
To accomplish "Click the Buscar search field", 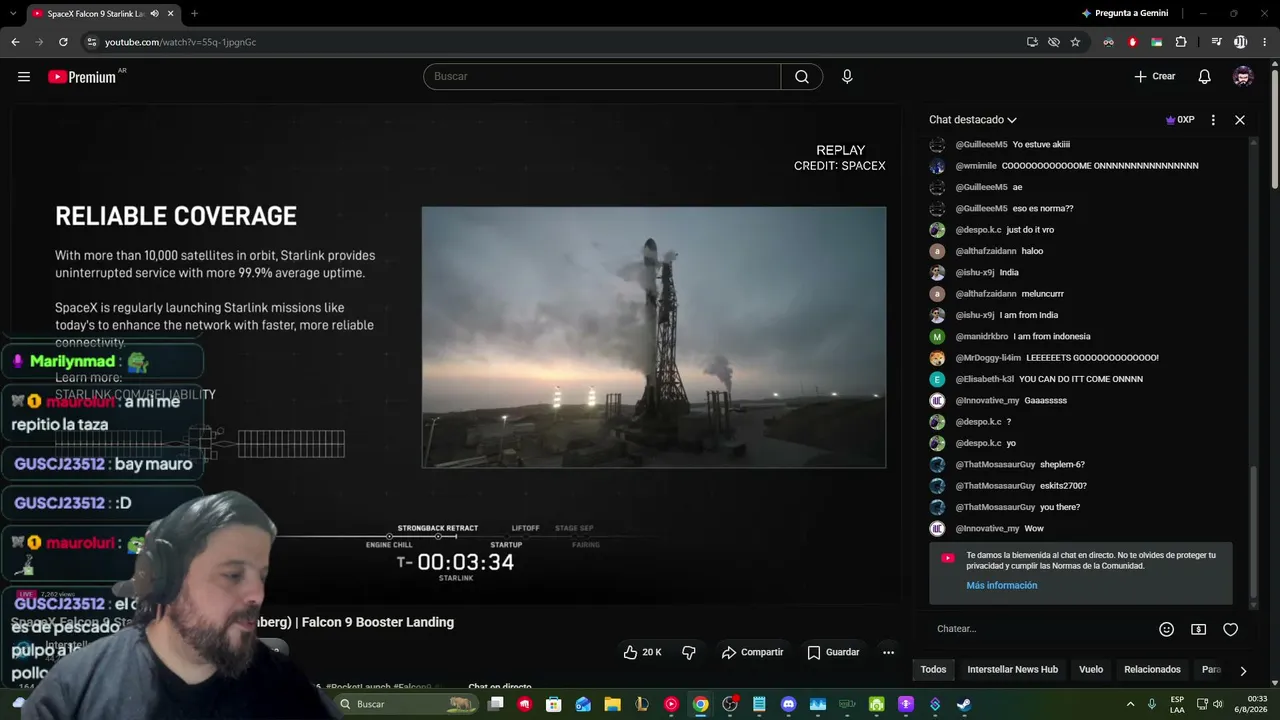I will click(602, 77).
